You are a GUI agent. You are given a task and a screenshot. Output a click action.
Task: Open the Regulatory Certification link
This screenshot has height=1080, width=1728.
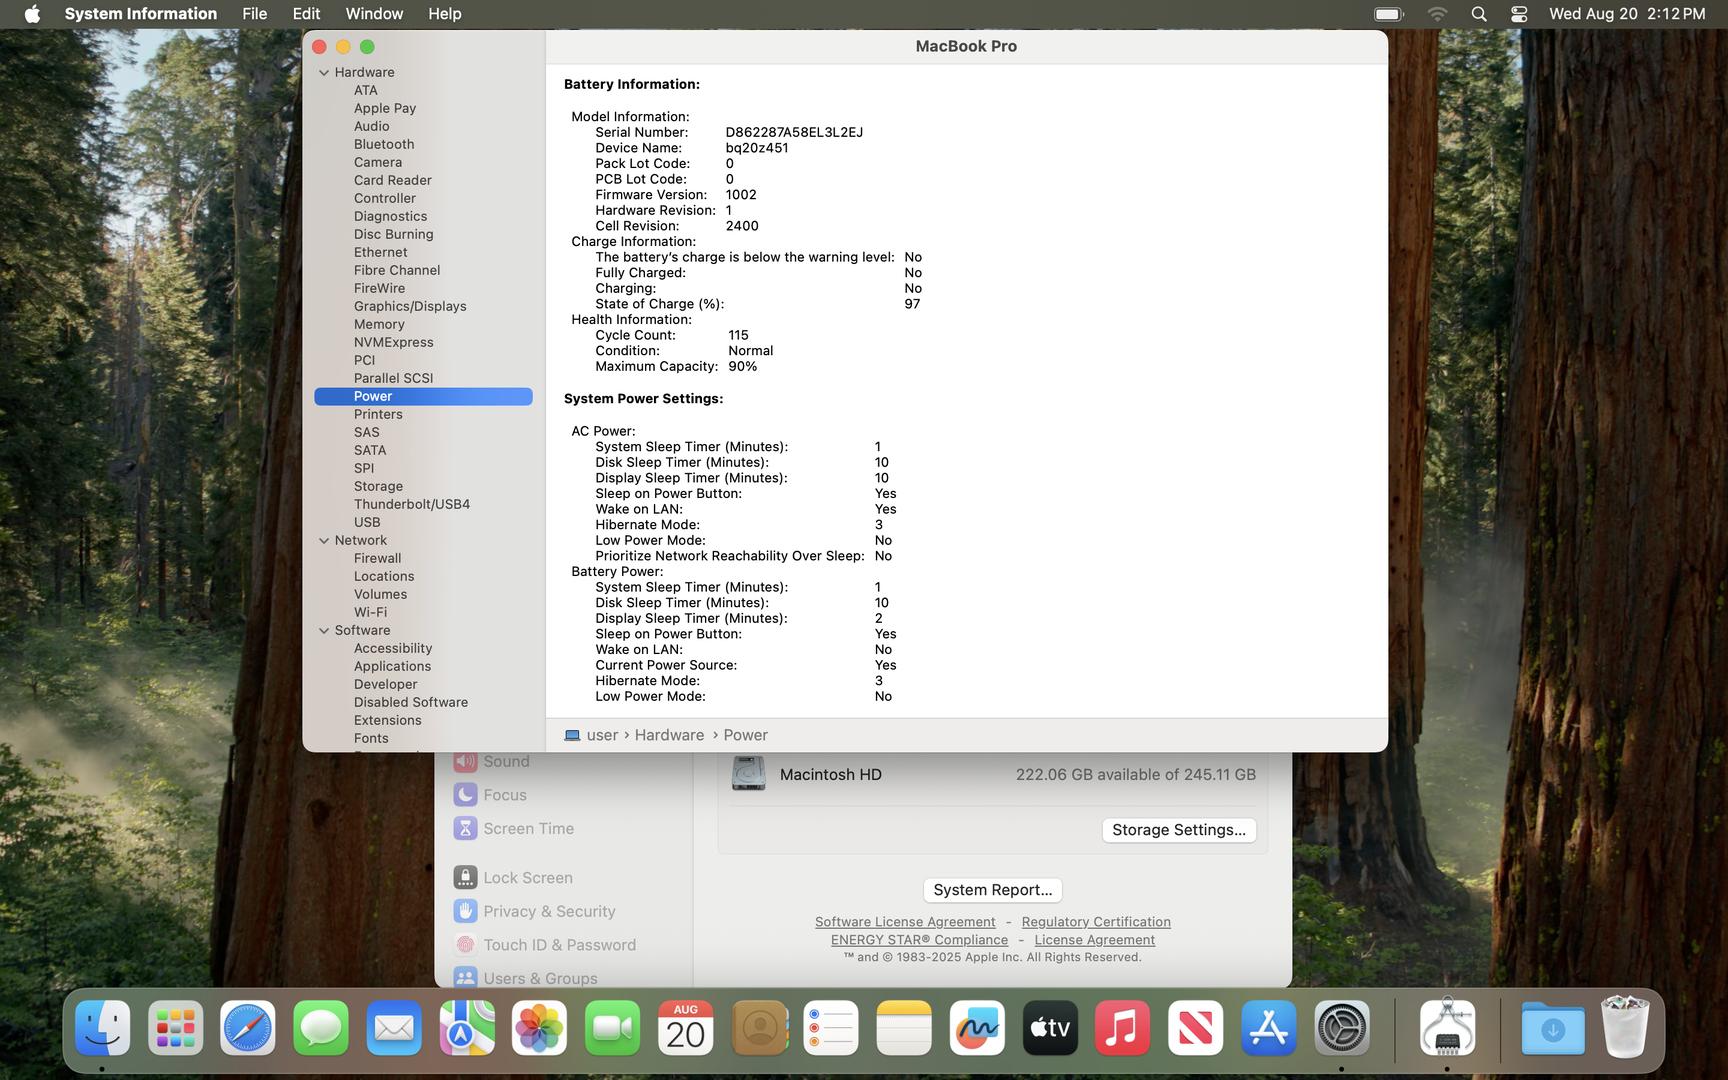tap(1096, 922)
